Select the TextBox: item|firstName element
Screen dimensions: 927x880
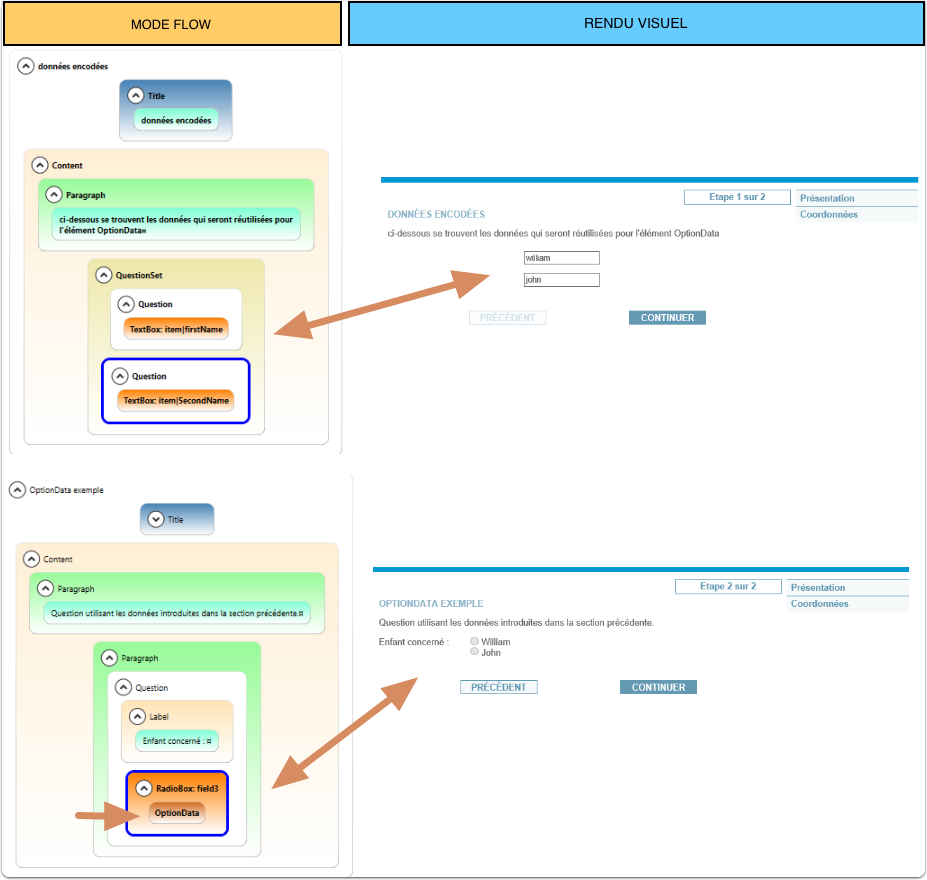tap(176, 329)
